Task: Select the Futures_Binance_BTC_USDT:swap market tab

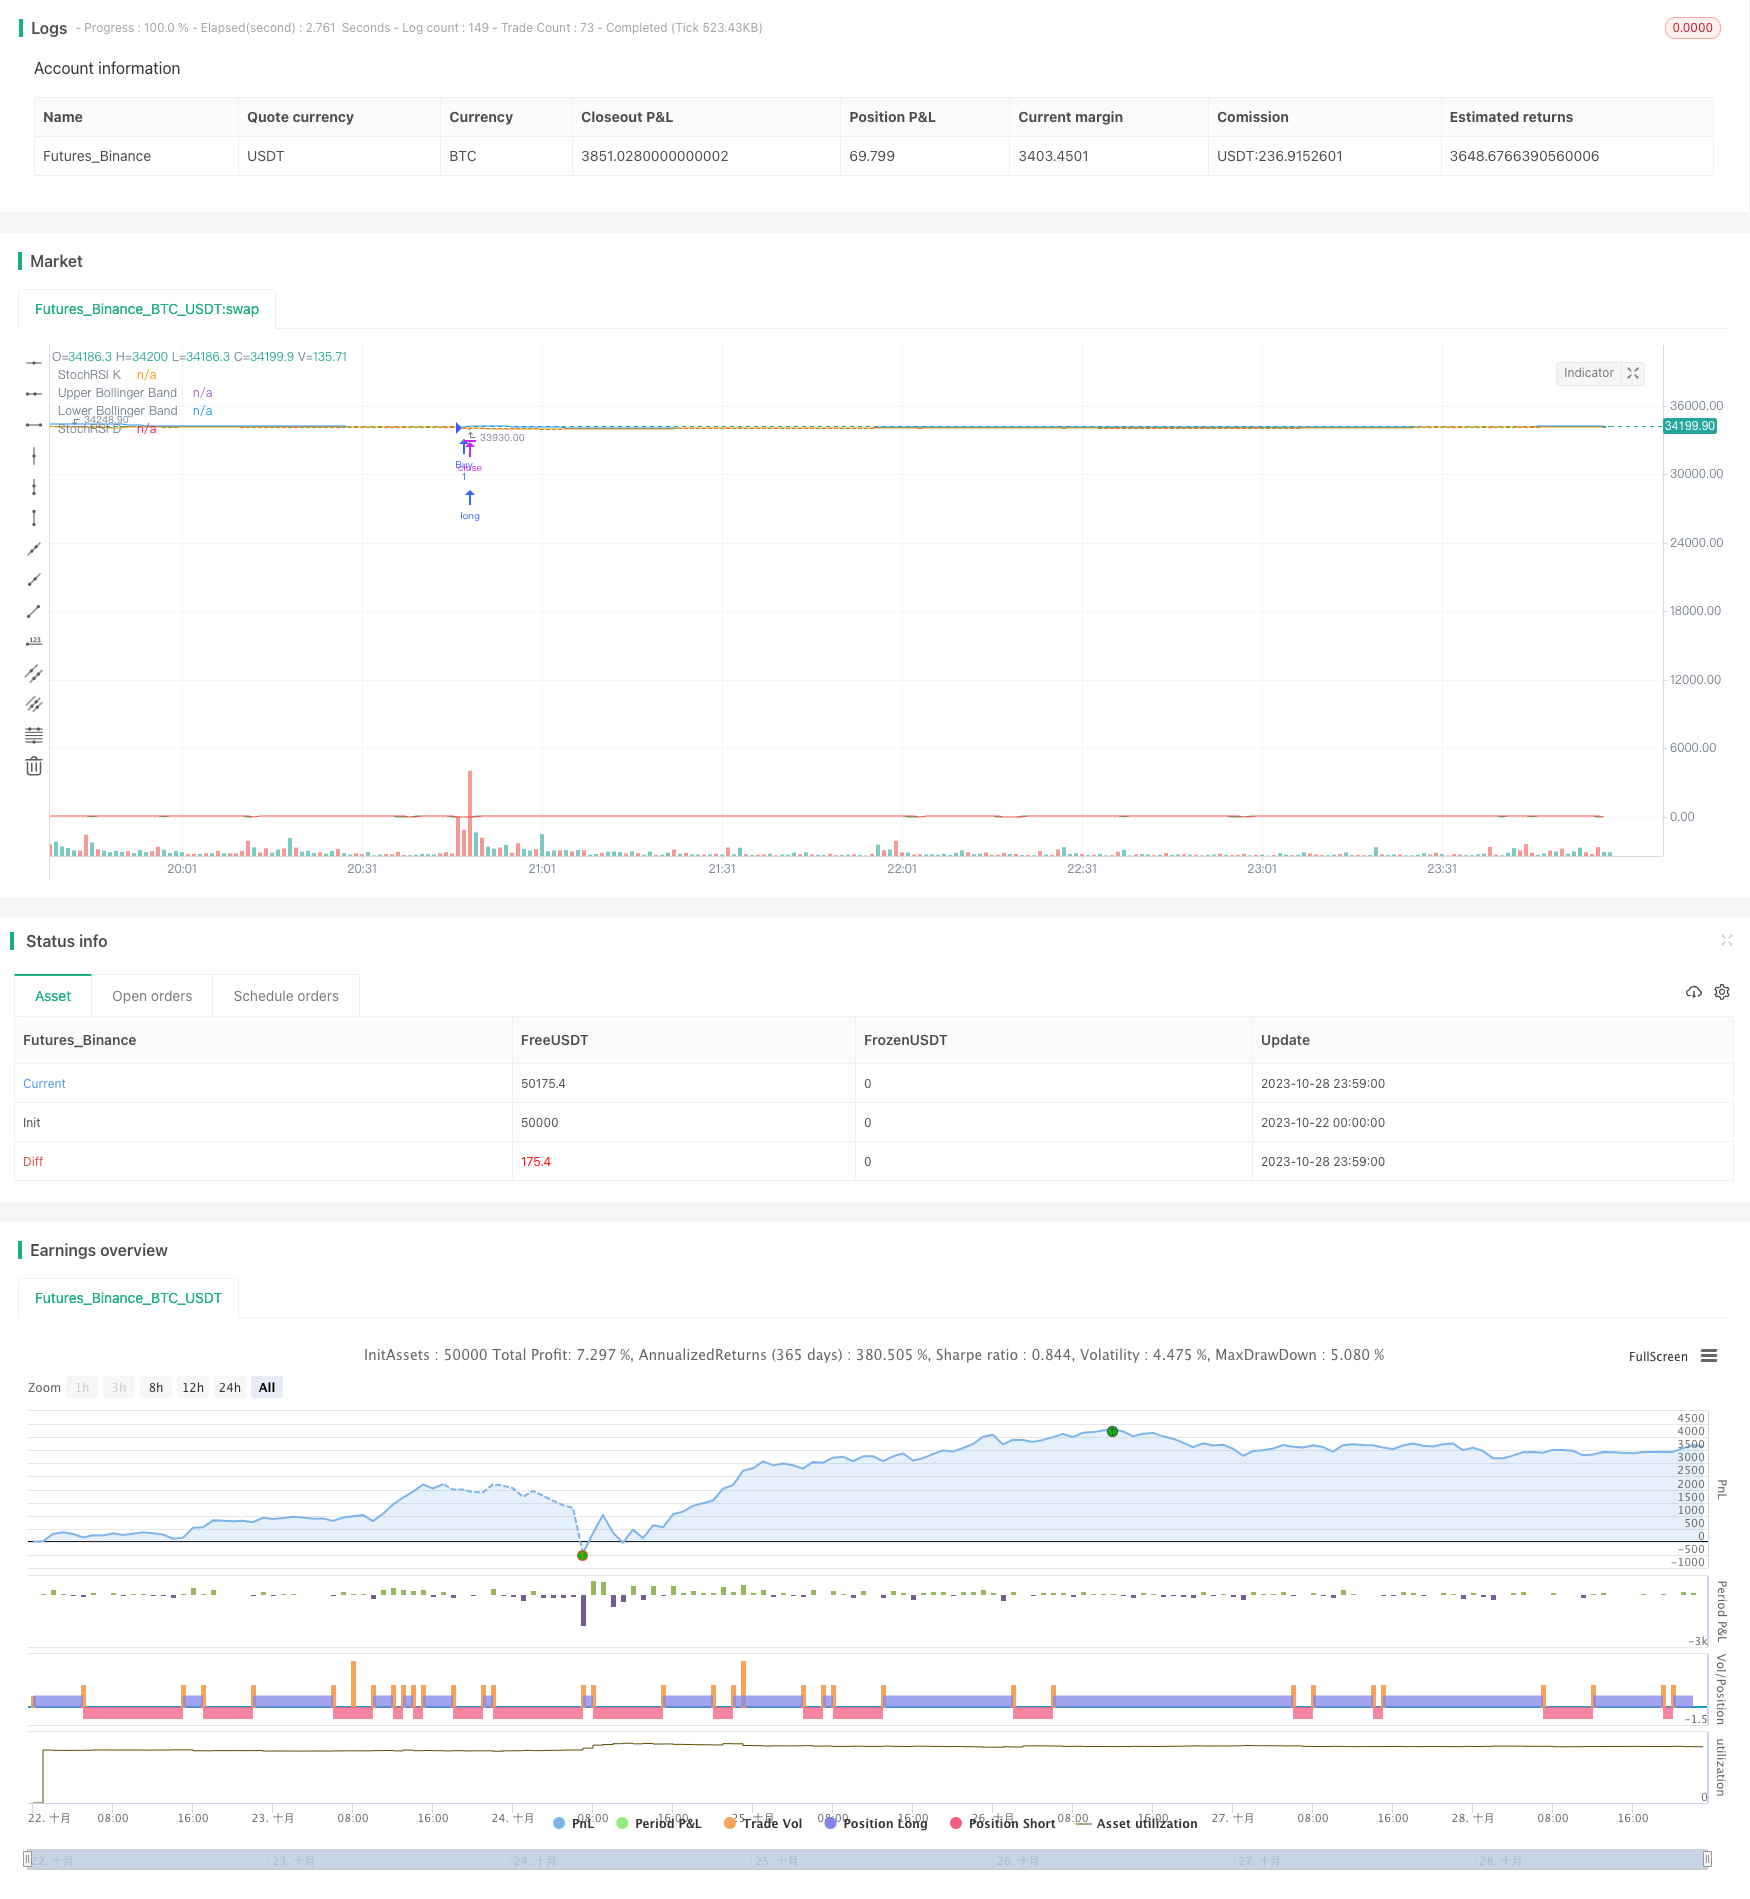Action: click(147, 309)
